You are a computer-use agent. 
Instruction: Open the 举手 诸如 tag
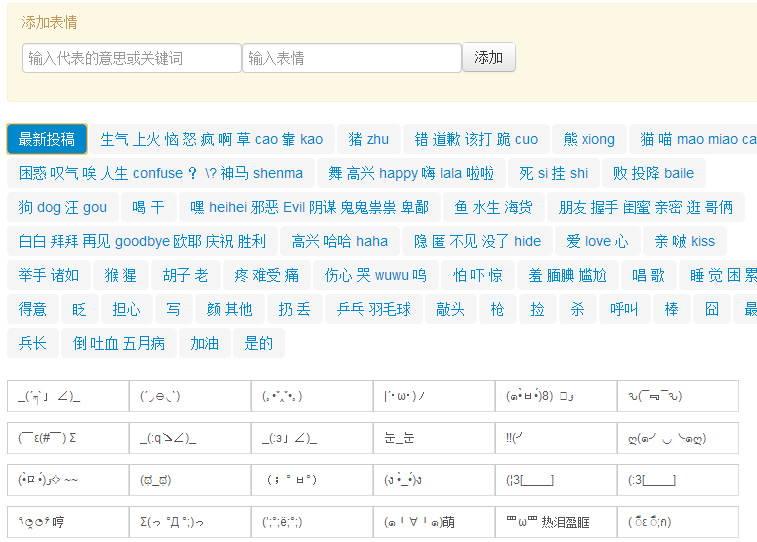(49, 275)
